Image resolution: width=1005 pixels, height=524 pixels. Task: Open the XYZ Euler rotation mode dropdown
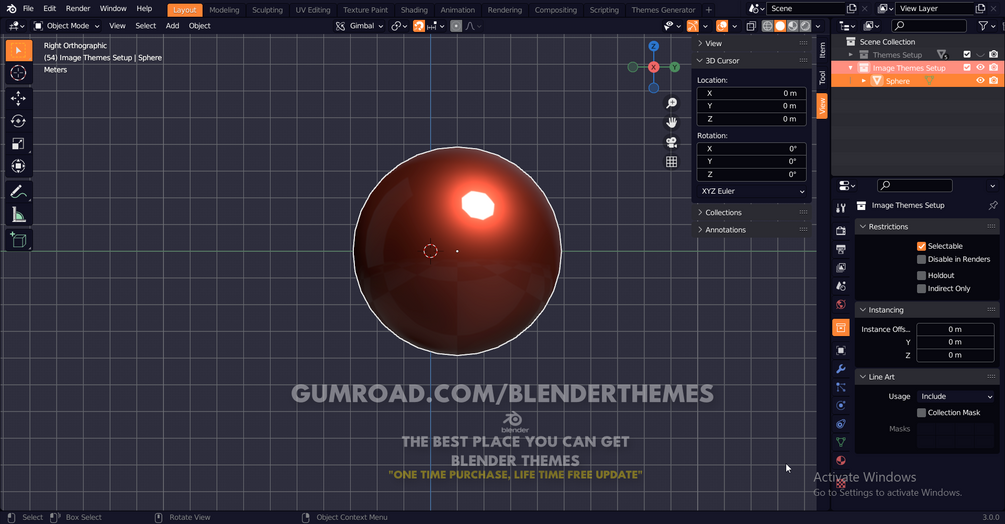tap(751, 191)
